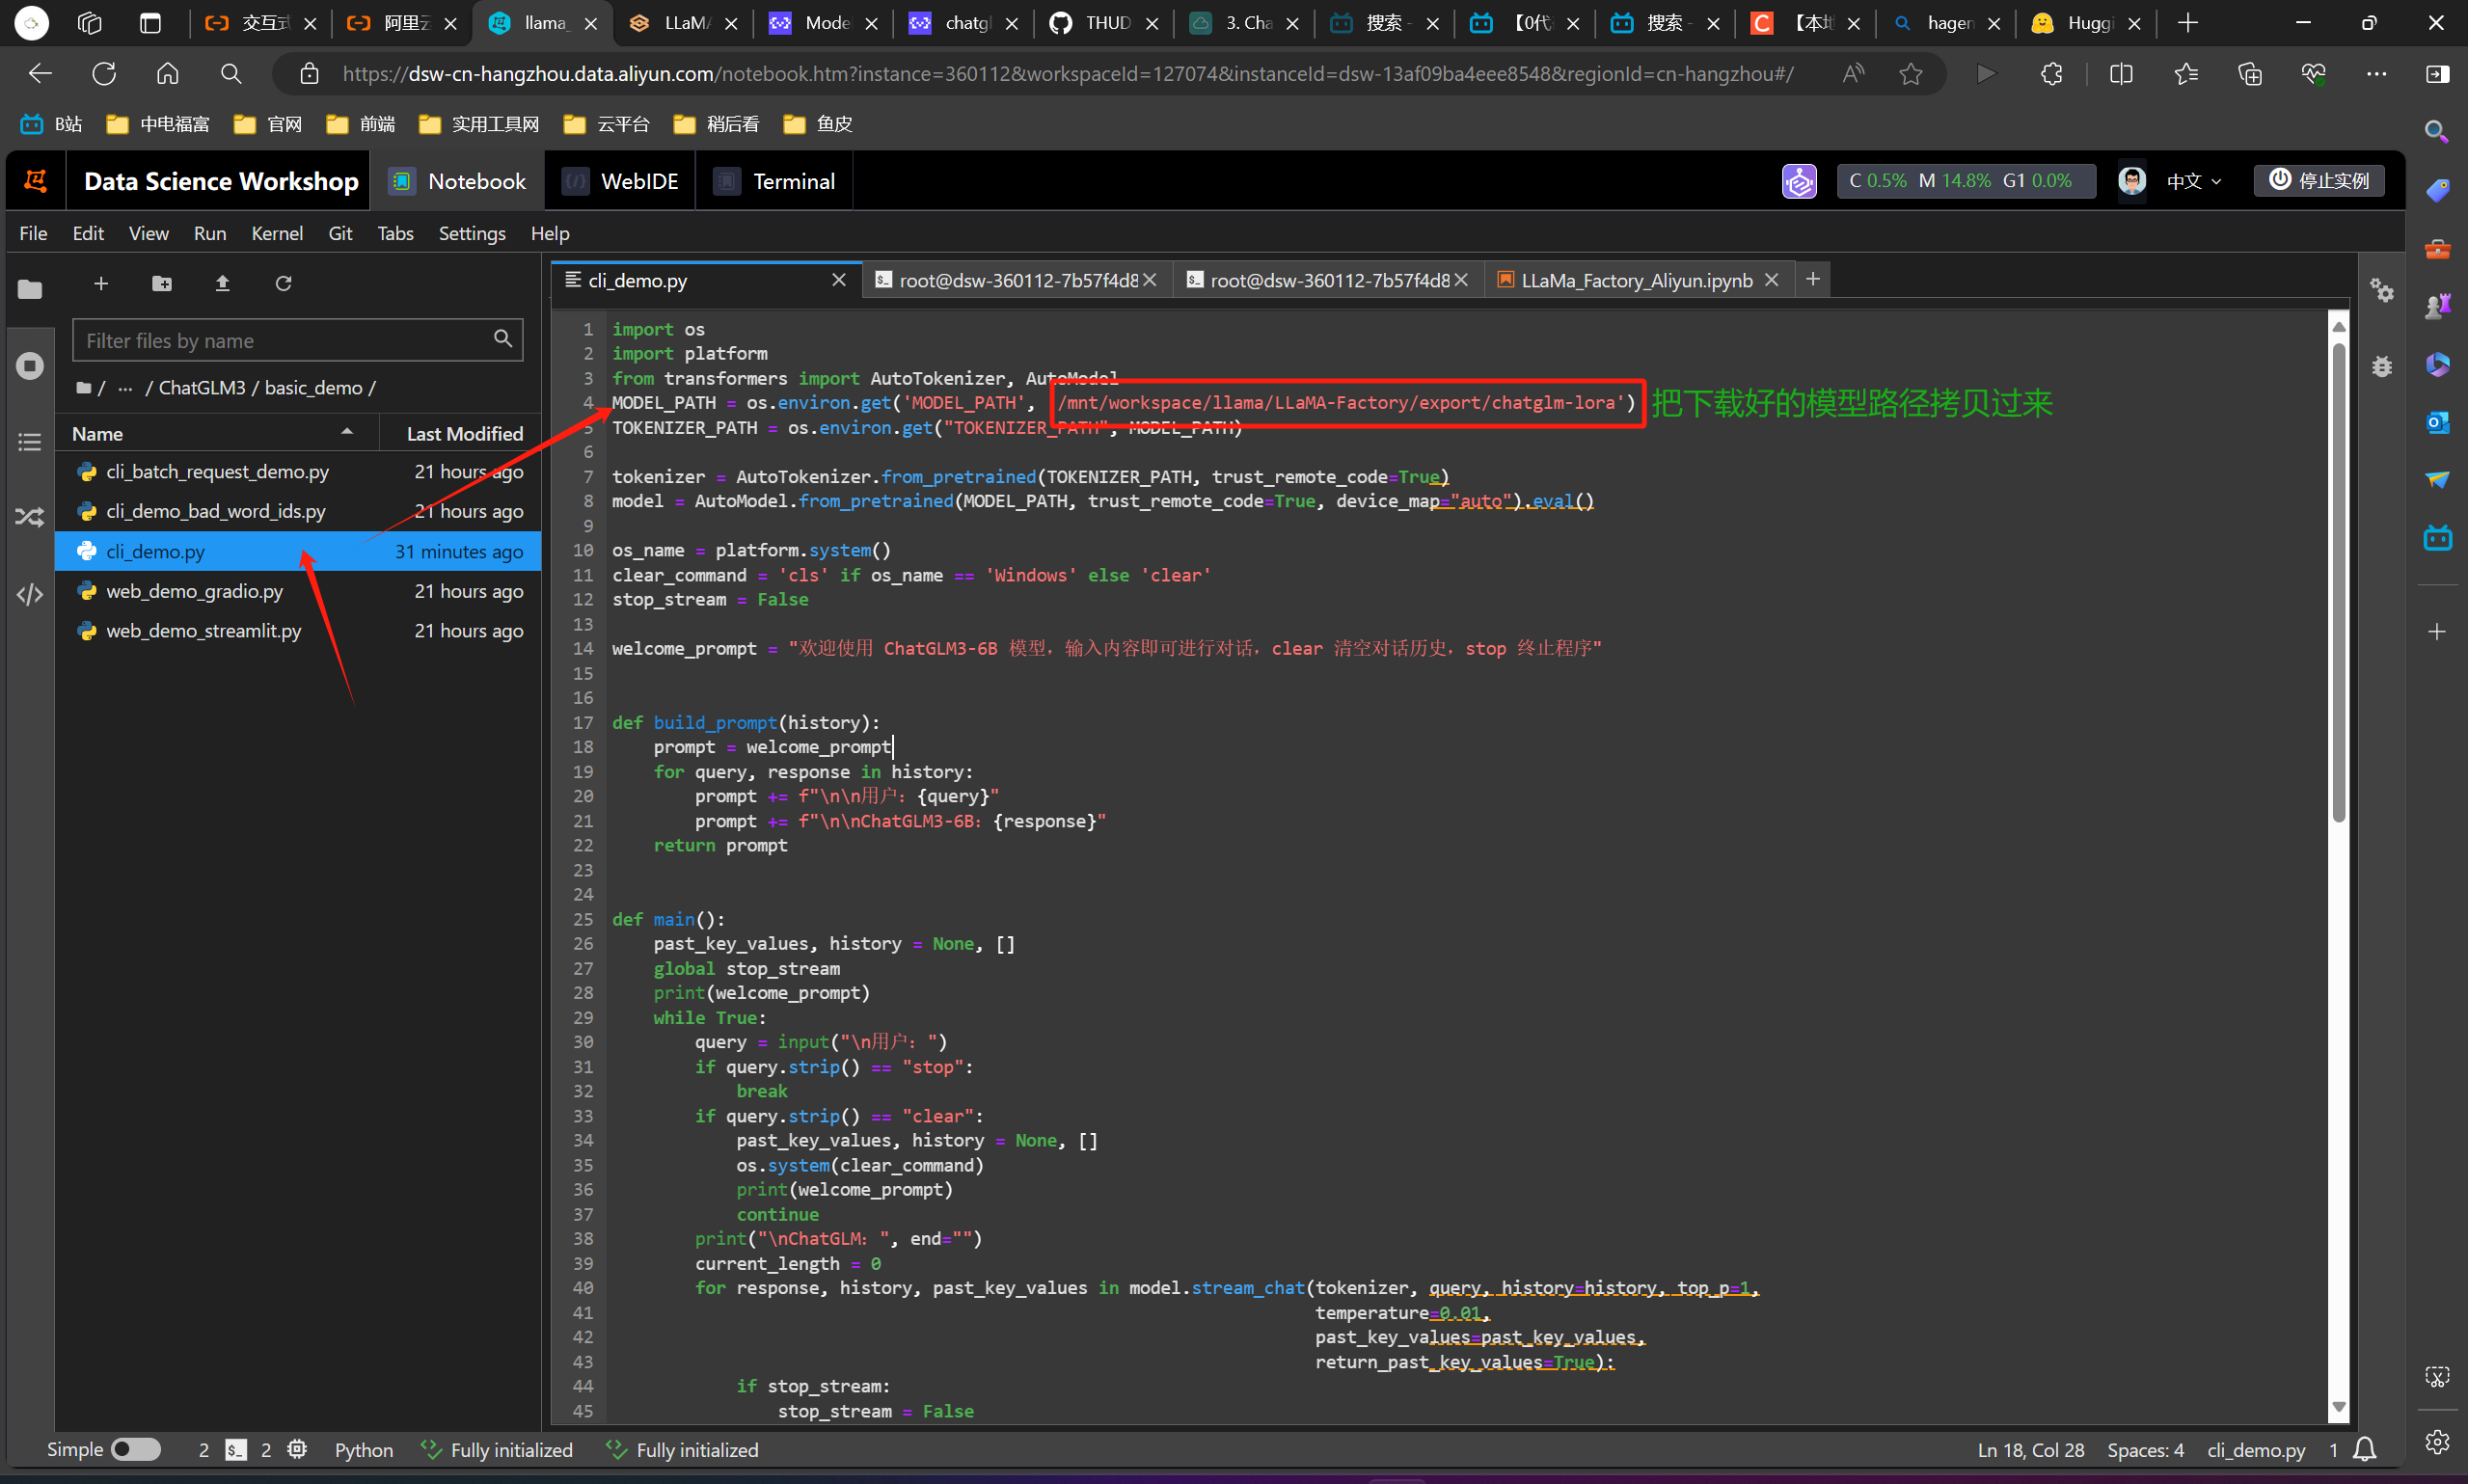Open the Outlook icon in Edge sidebar
This screenshot has height=1484, width=2468.
click(x=2437, y=422)
